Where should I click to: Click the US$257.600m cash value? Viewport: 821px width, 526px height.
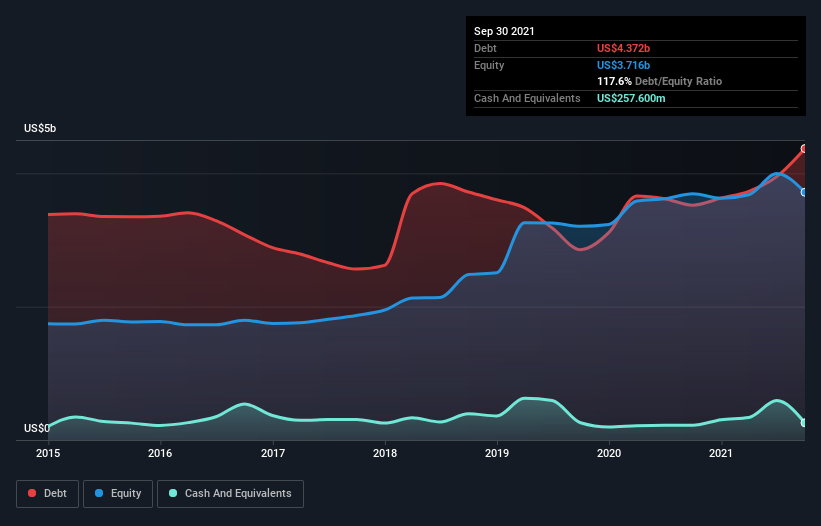coord(631,98)
